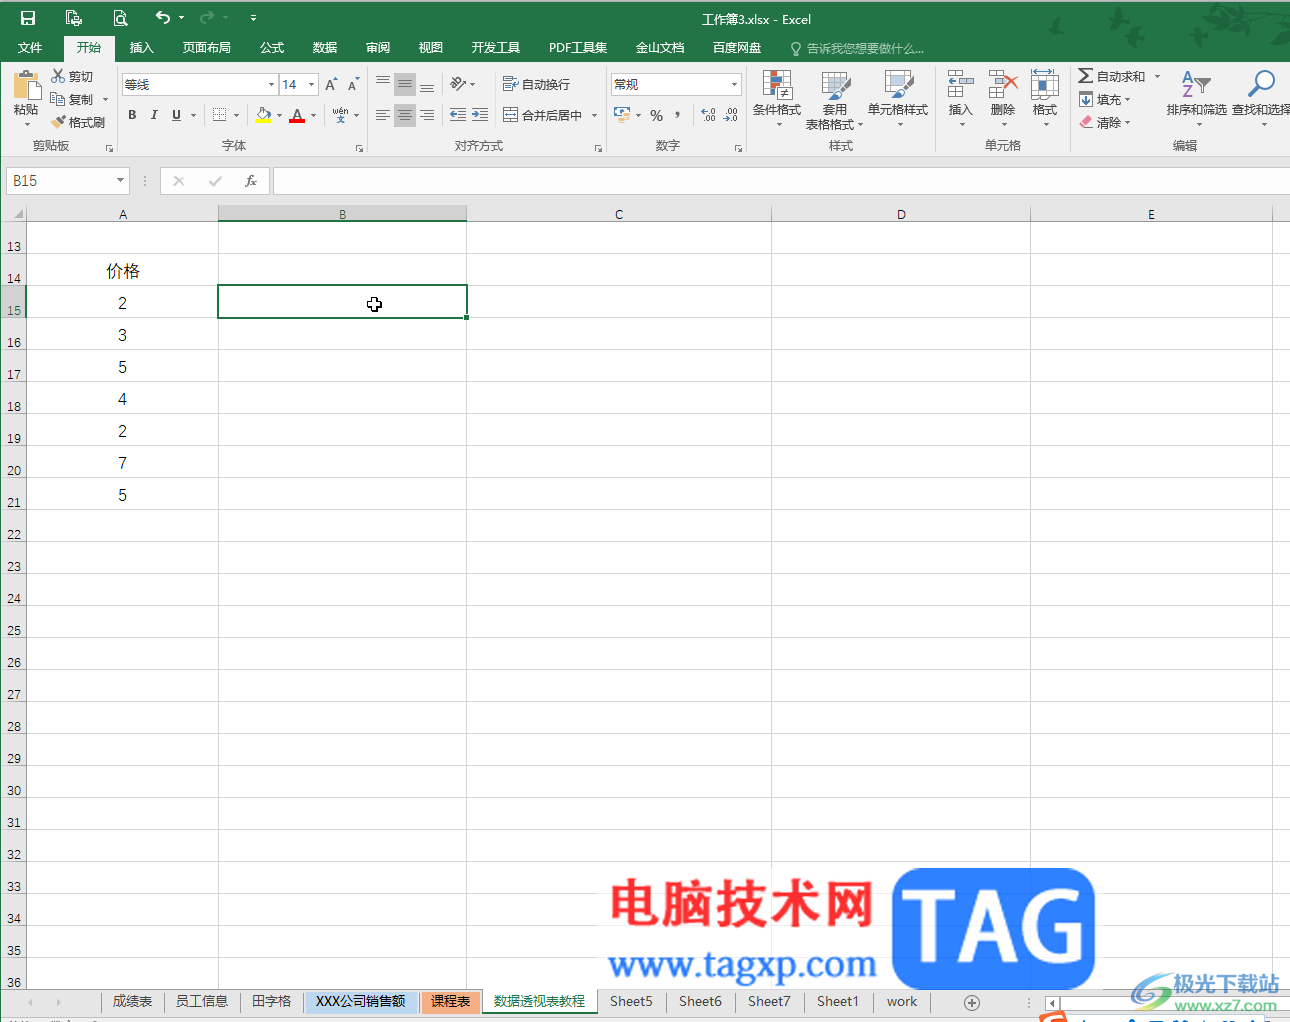Viewport: 1290px width, 1022px height.
Task: Switch to the 开发工具 Developer tab
Action: pos(496,47)
